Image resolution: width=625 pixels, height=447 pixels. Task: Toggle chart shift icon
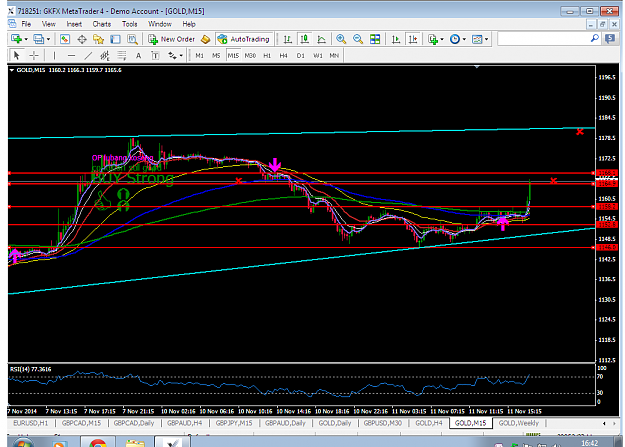coord(413,39)
